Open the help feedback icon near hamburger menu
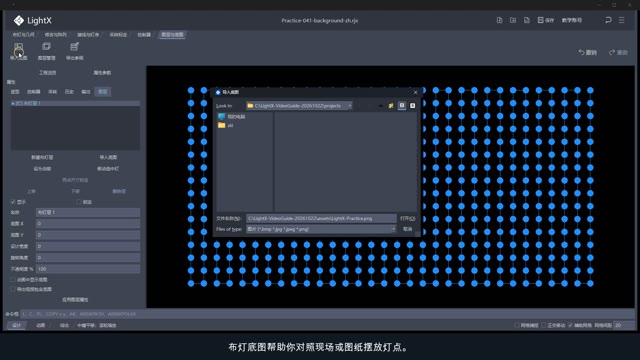The height and width of the screenshot is (360, 640). [608, 20]
